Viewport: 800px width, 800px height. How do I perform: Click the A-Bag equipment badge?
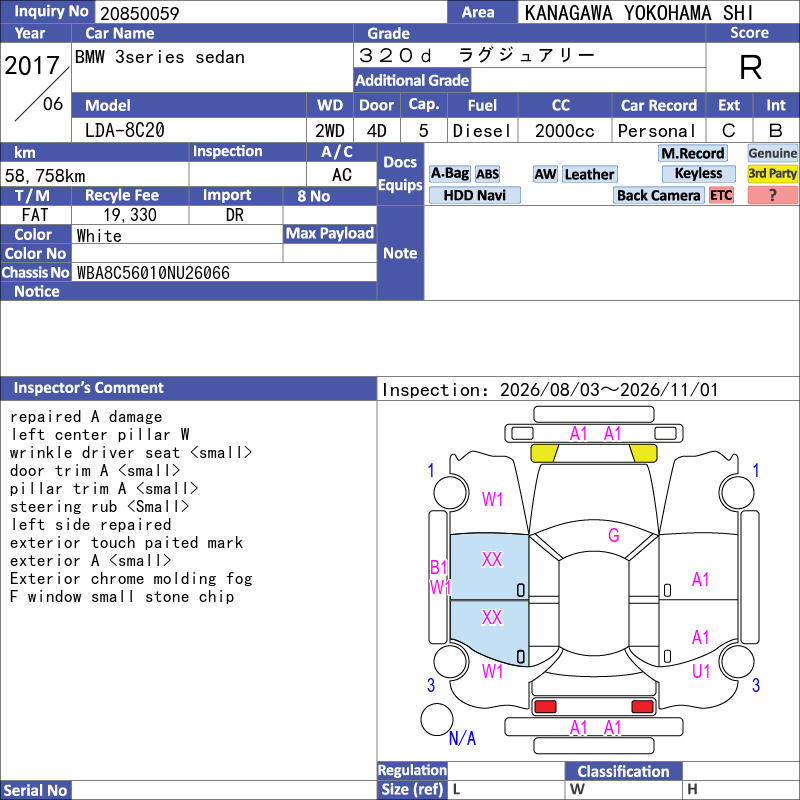(x=449, y=173)
